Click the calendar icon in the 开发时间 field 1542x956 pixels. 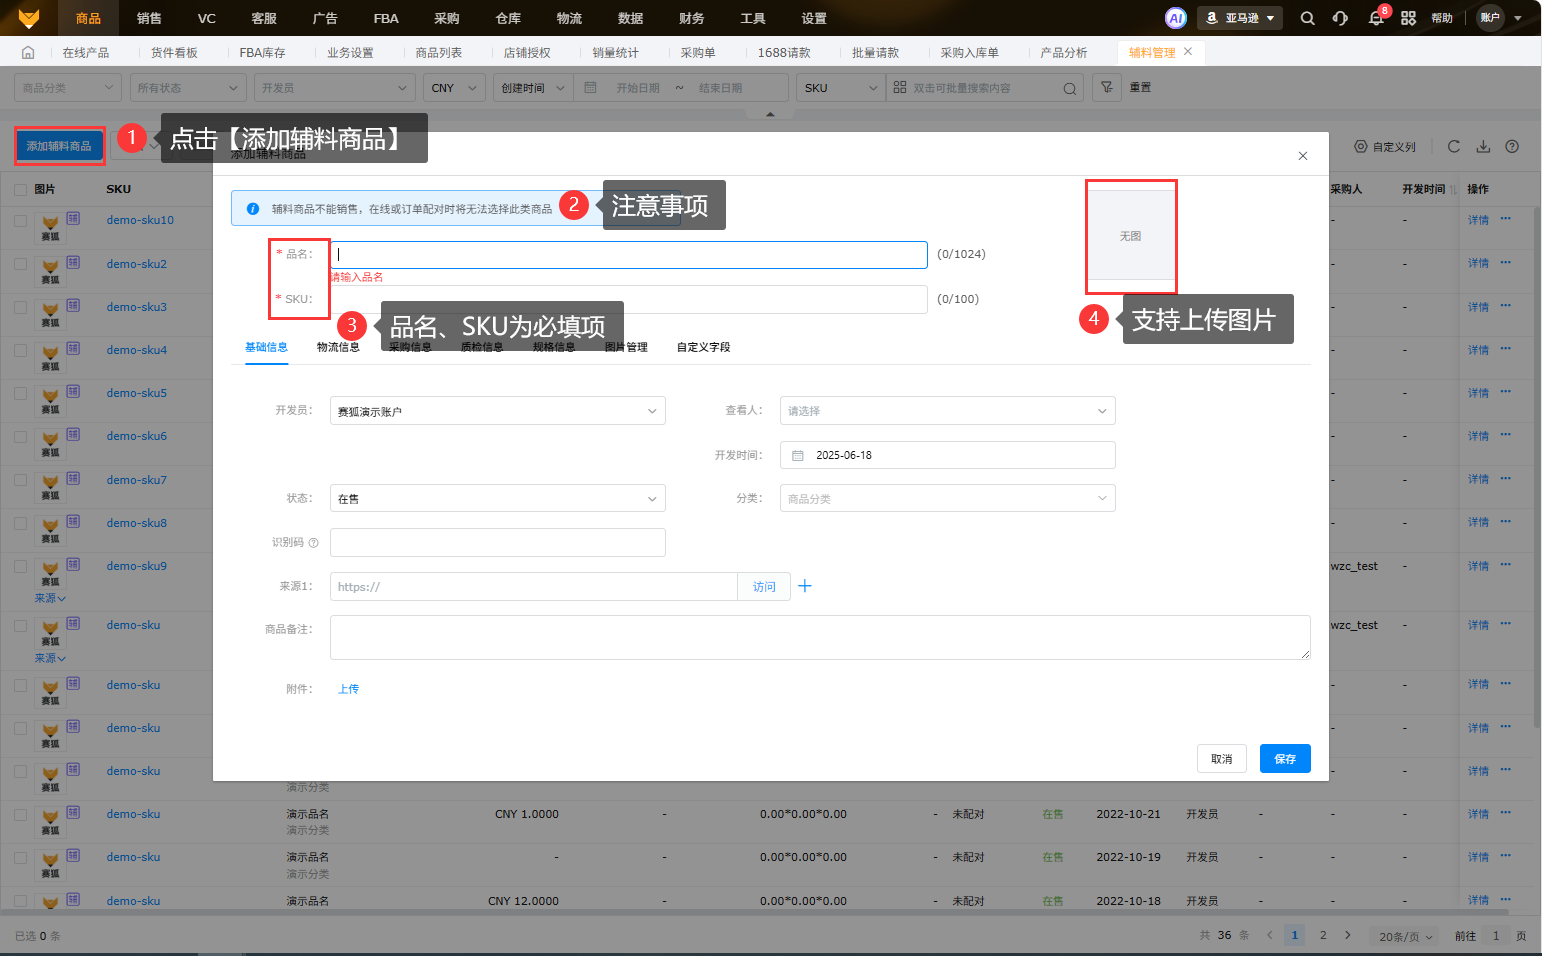798,456
